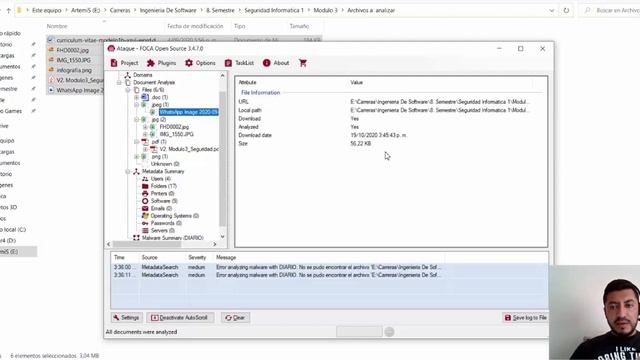This screenshot has width=640, height=360.
Task: Open Passwords (0) metadata summary
Action: click(166, 223)
